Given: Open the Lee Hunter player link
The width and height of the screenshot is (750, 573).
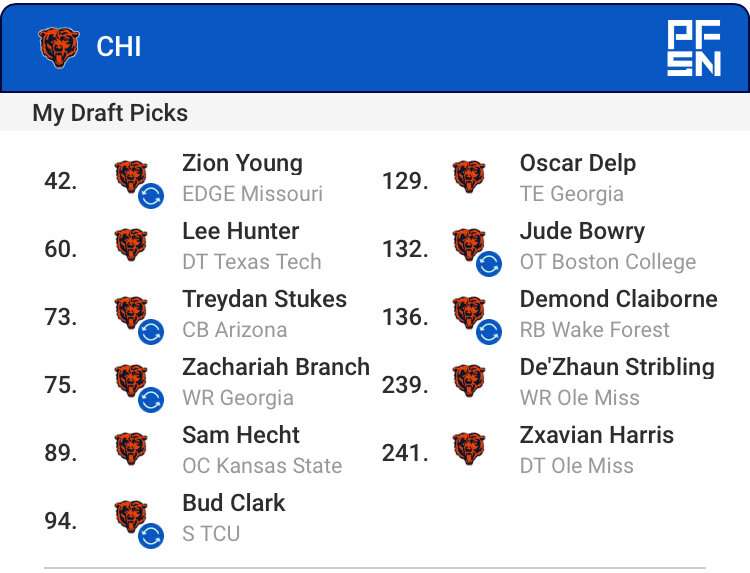Looking at the screenshot, I should pos(241,231).
